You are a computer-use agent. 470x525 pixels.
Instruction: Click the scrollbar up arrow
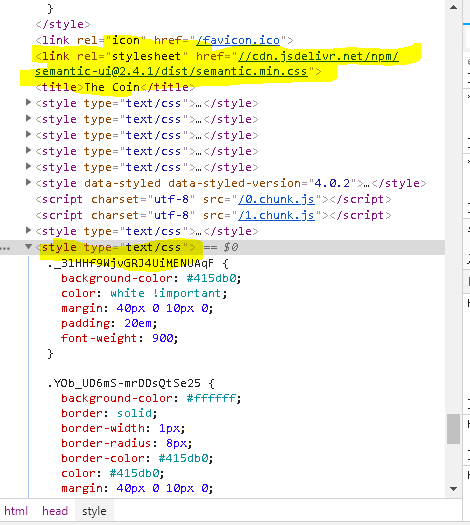(454, 7)
